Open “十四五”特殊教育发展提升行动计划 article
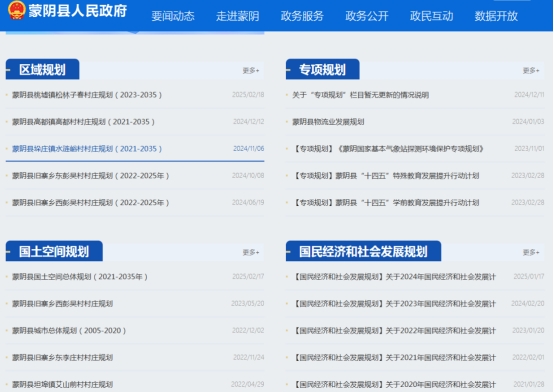 386,175
